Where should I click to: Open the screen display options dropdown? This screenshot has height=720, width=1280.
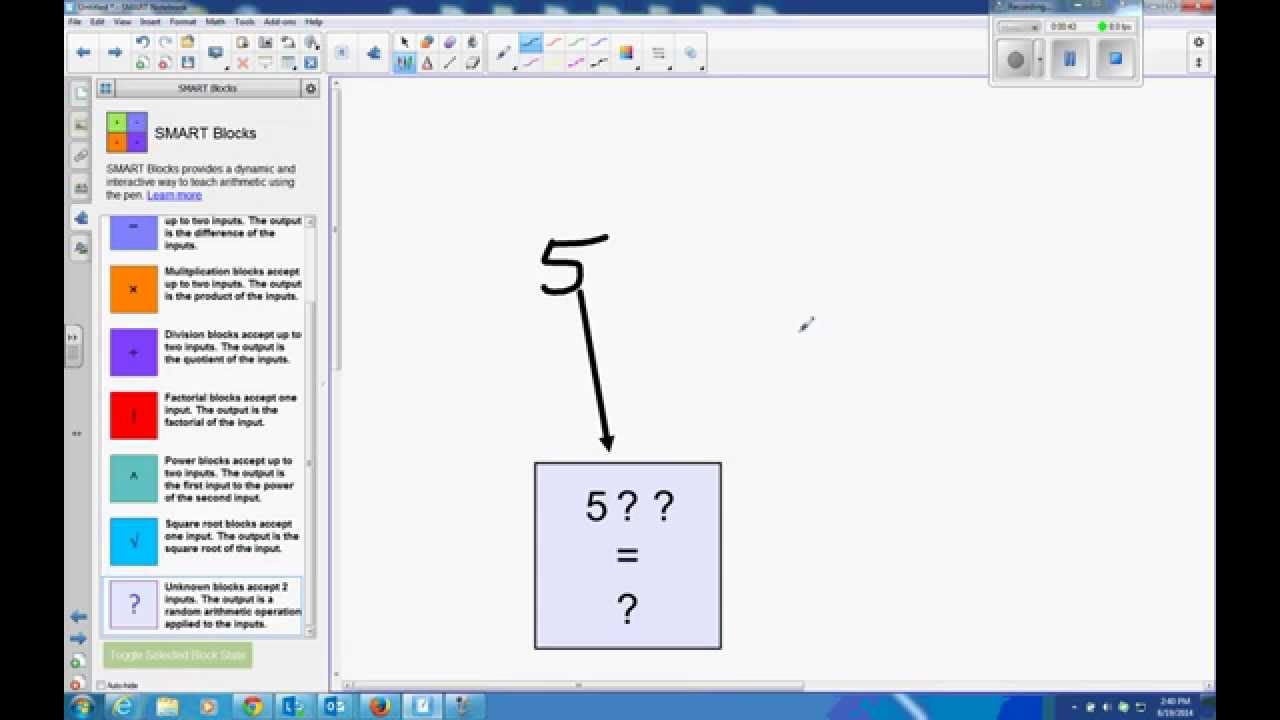click(x=216, y=53)
